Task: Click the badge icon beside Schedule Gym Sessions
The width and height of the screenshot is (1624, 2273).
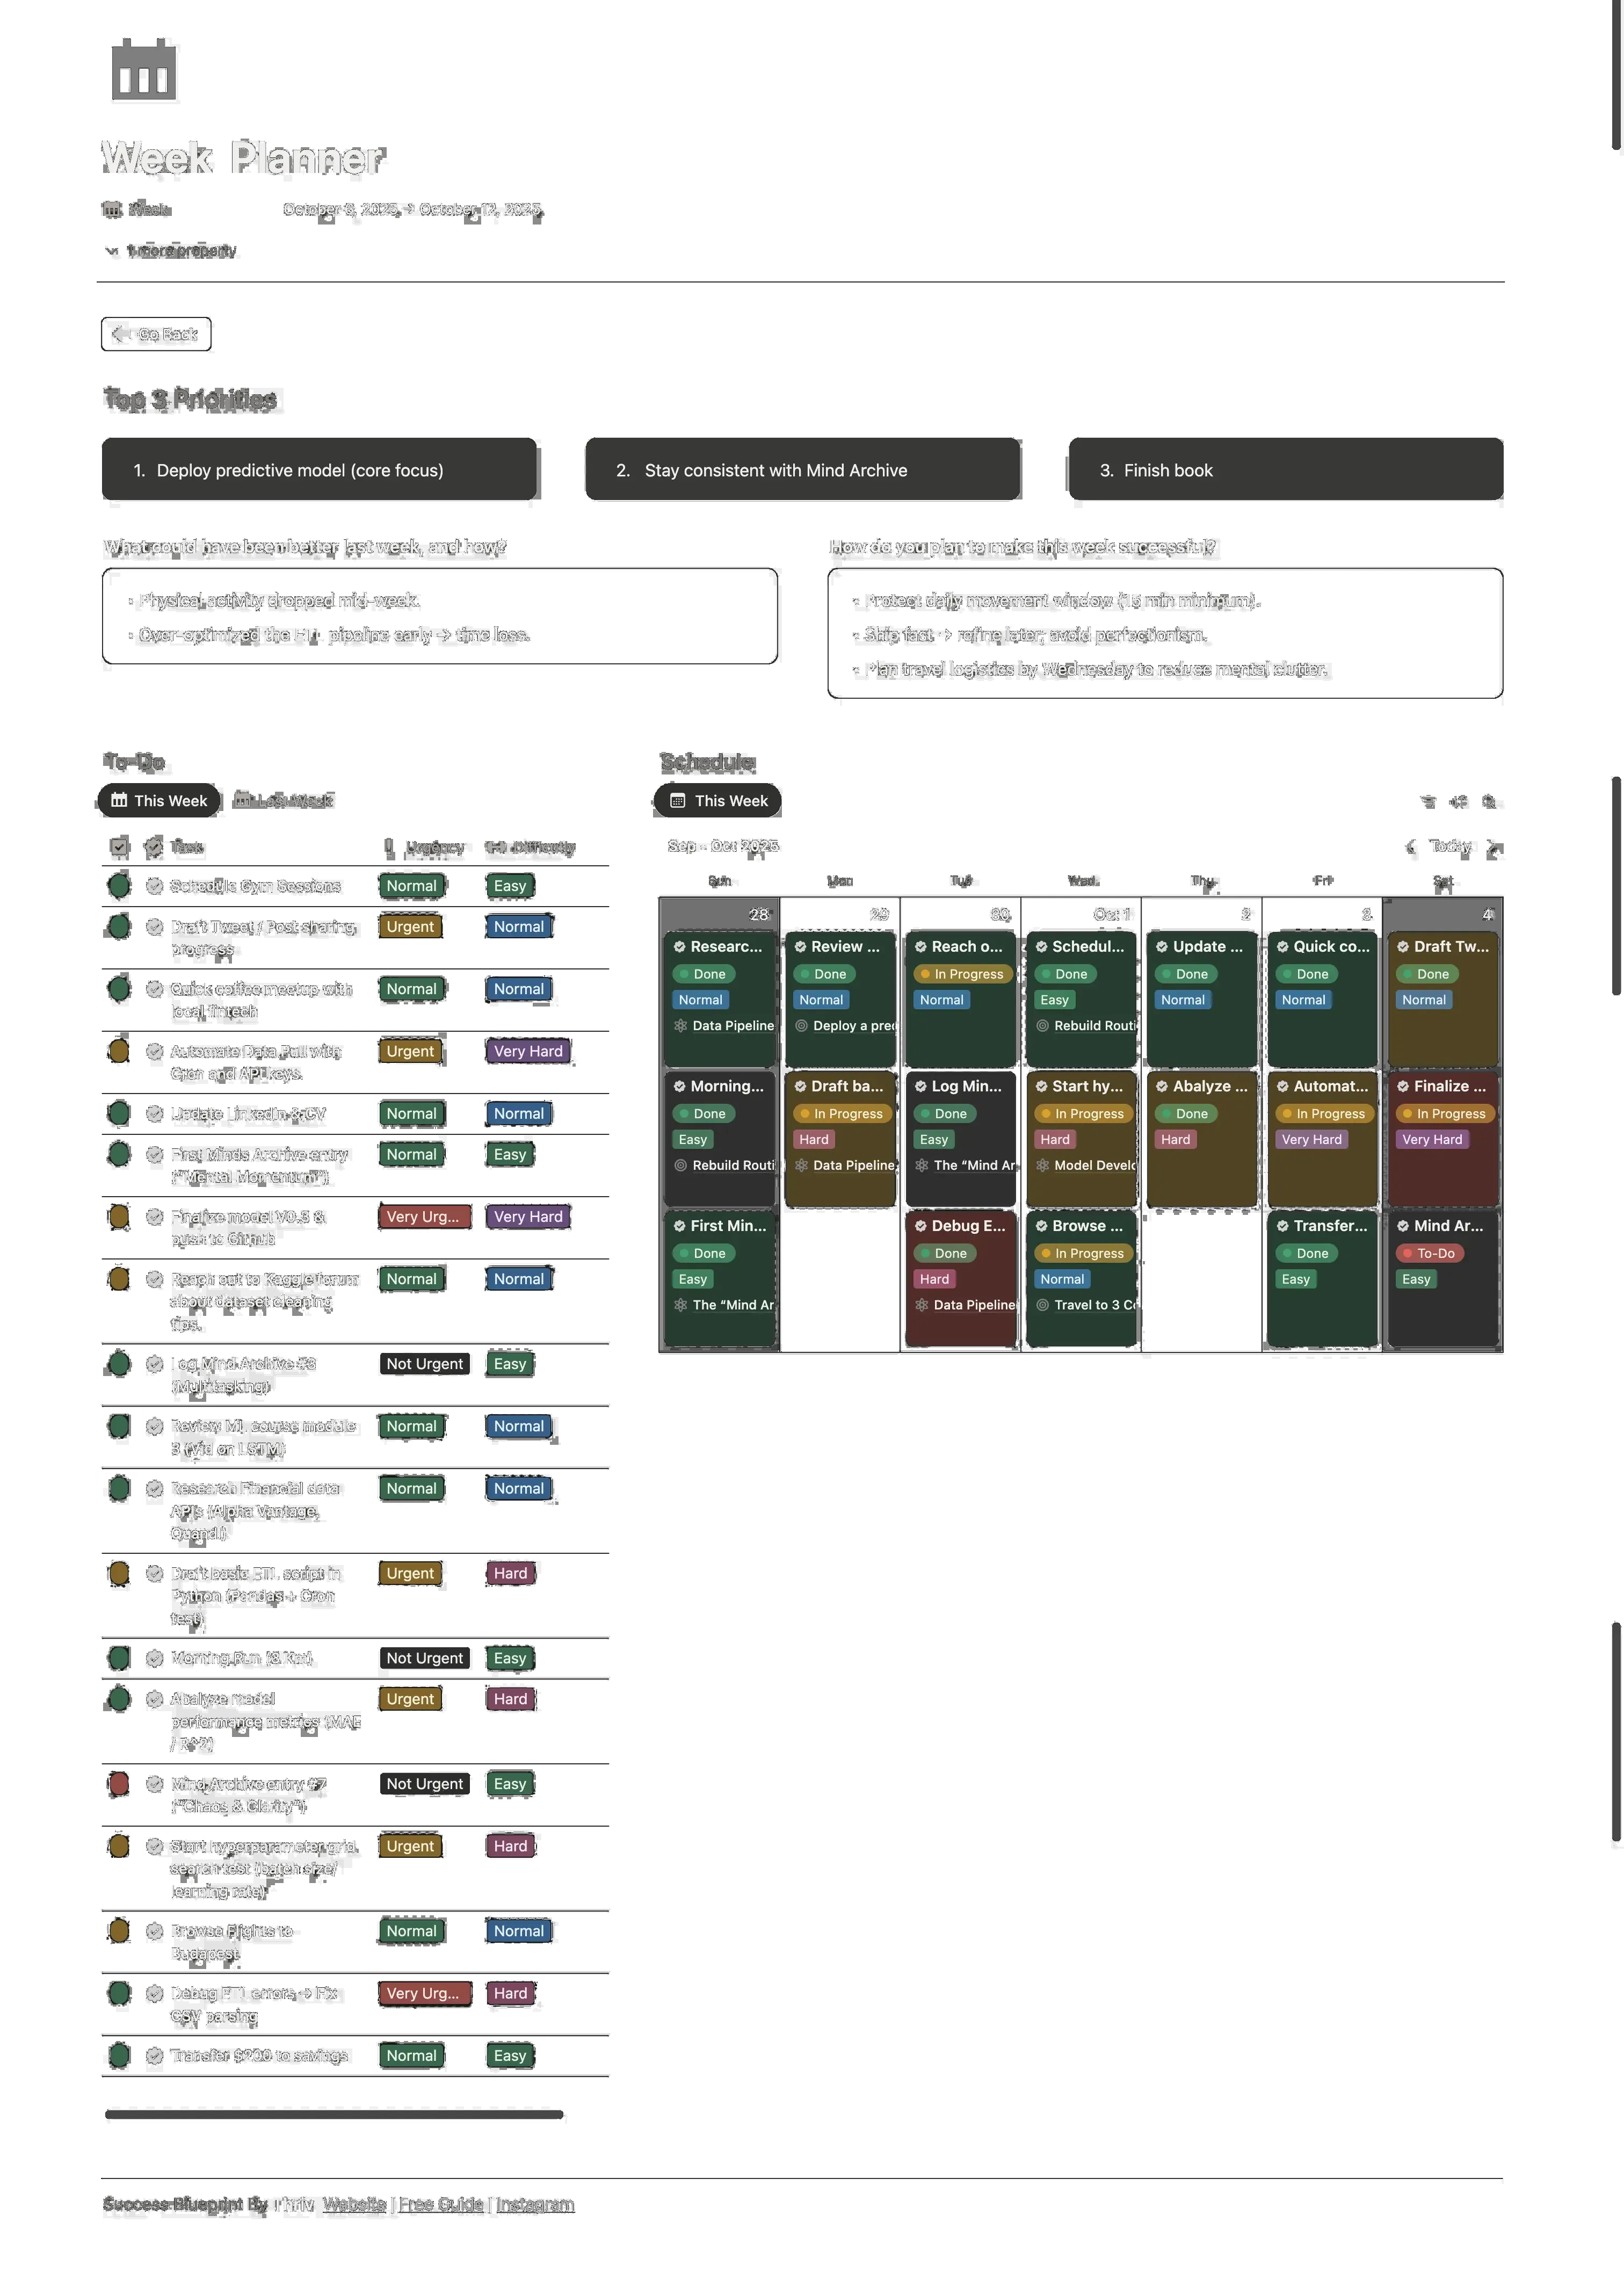Action: pyautogui.click(x=154, y=886)
